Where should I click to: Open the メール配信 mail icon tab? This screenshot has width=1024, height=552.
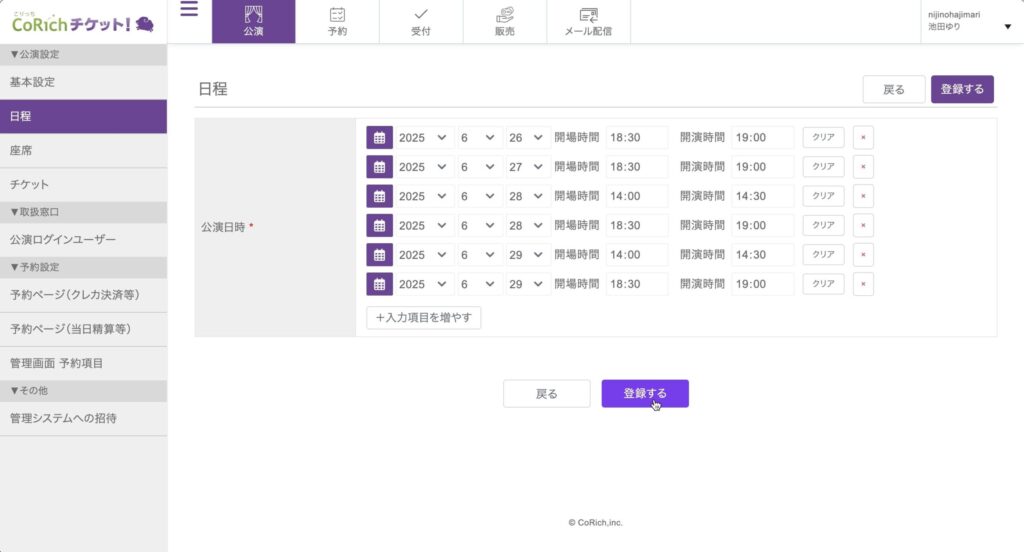(x=589, y=21)
